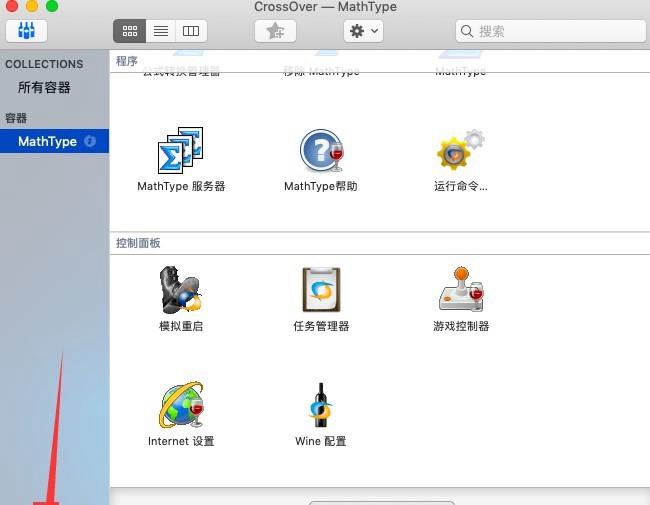This screenshot has width=650, height=505.
Task: Zoom the CrossOver window with green button
Action: pyautogui.click(x=52, y=6)
